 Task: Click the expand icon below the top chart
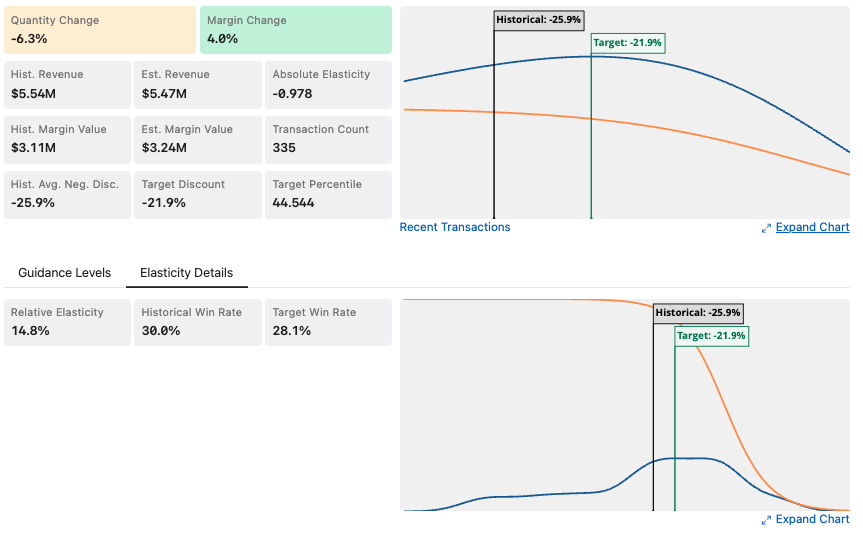coord(766,228)
